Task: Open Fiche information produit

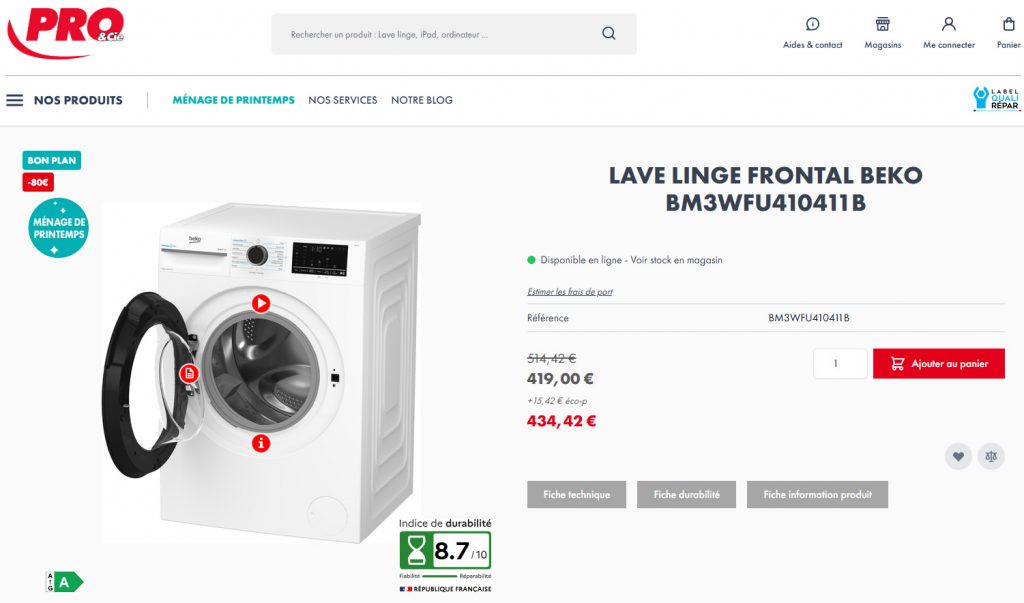Action: click(x=818, y=495)
